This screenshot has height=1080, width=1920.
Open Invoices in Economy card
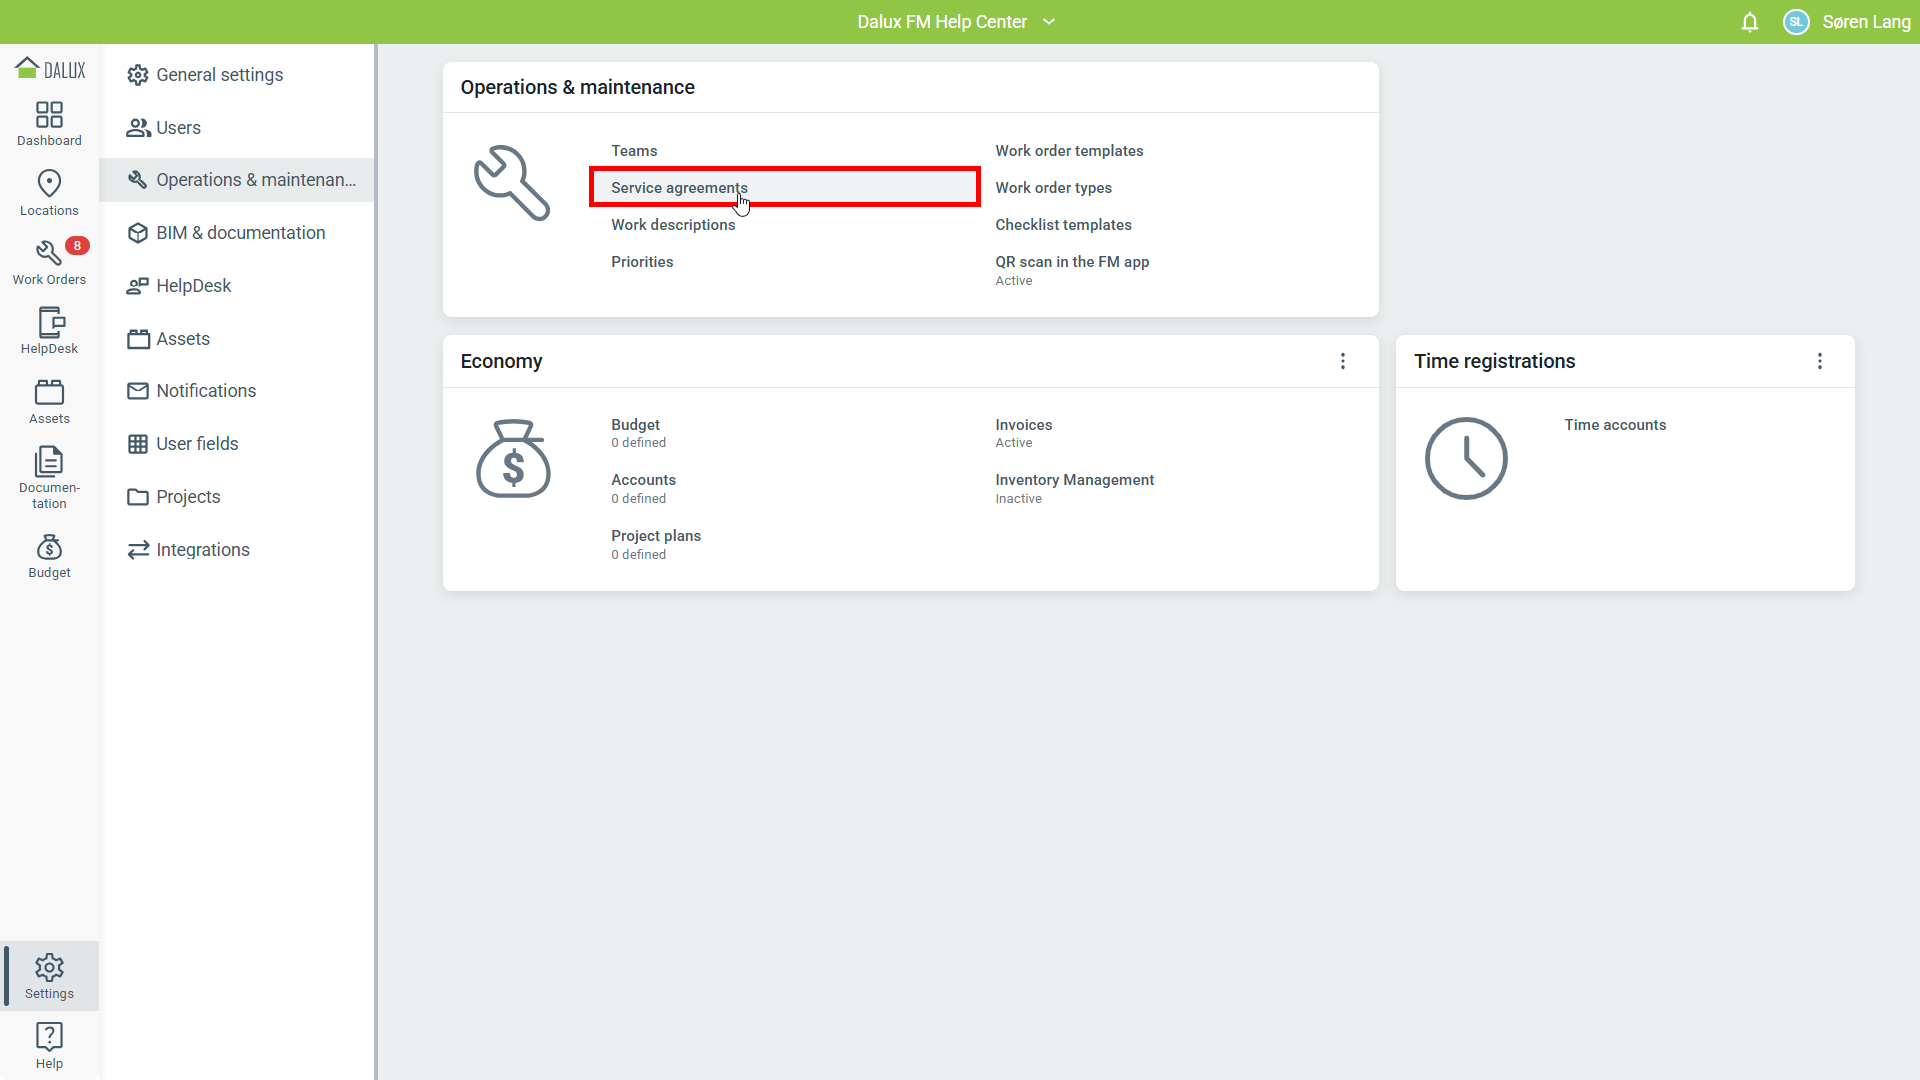tap(1023, 425)
